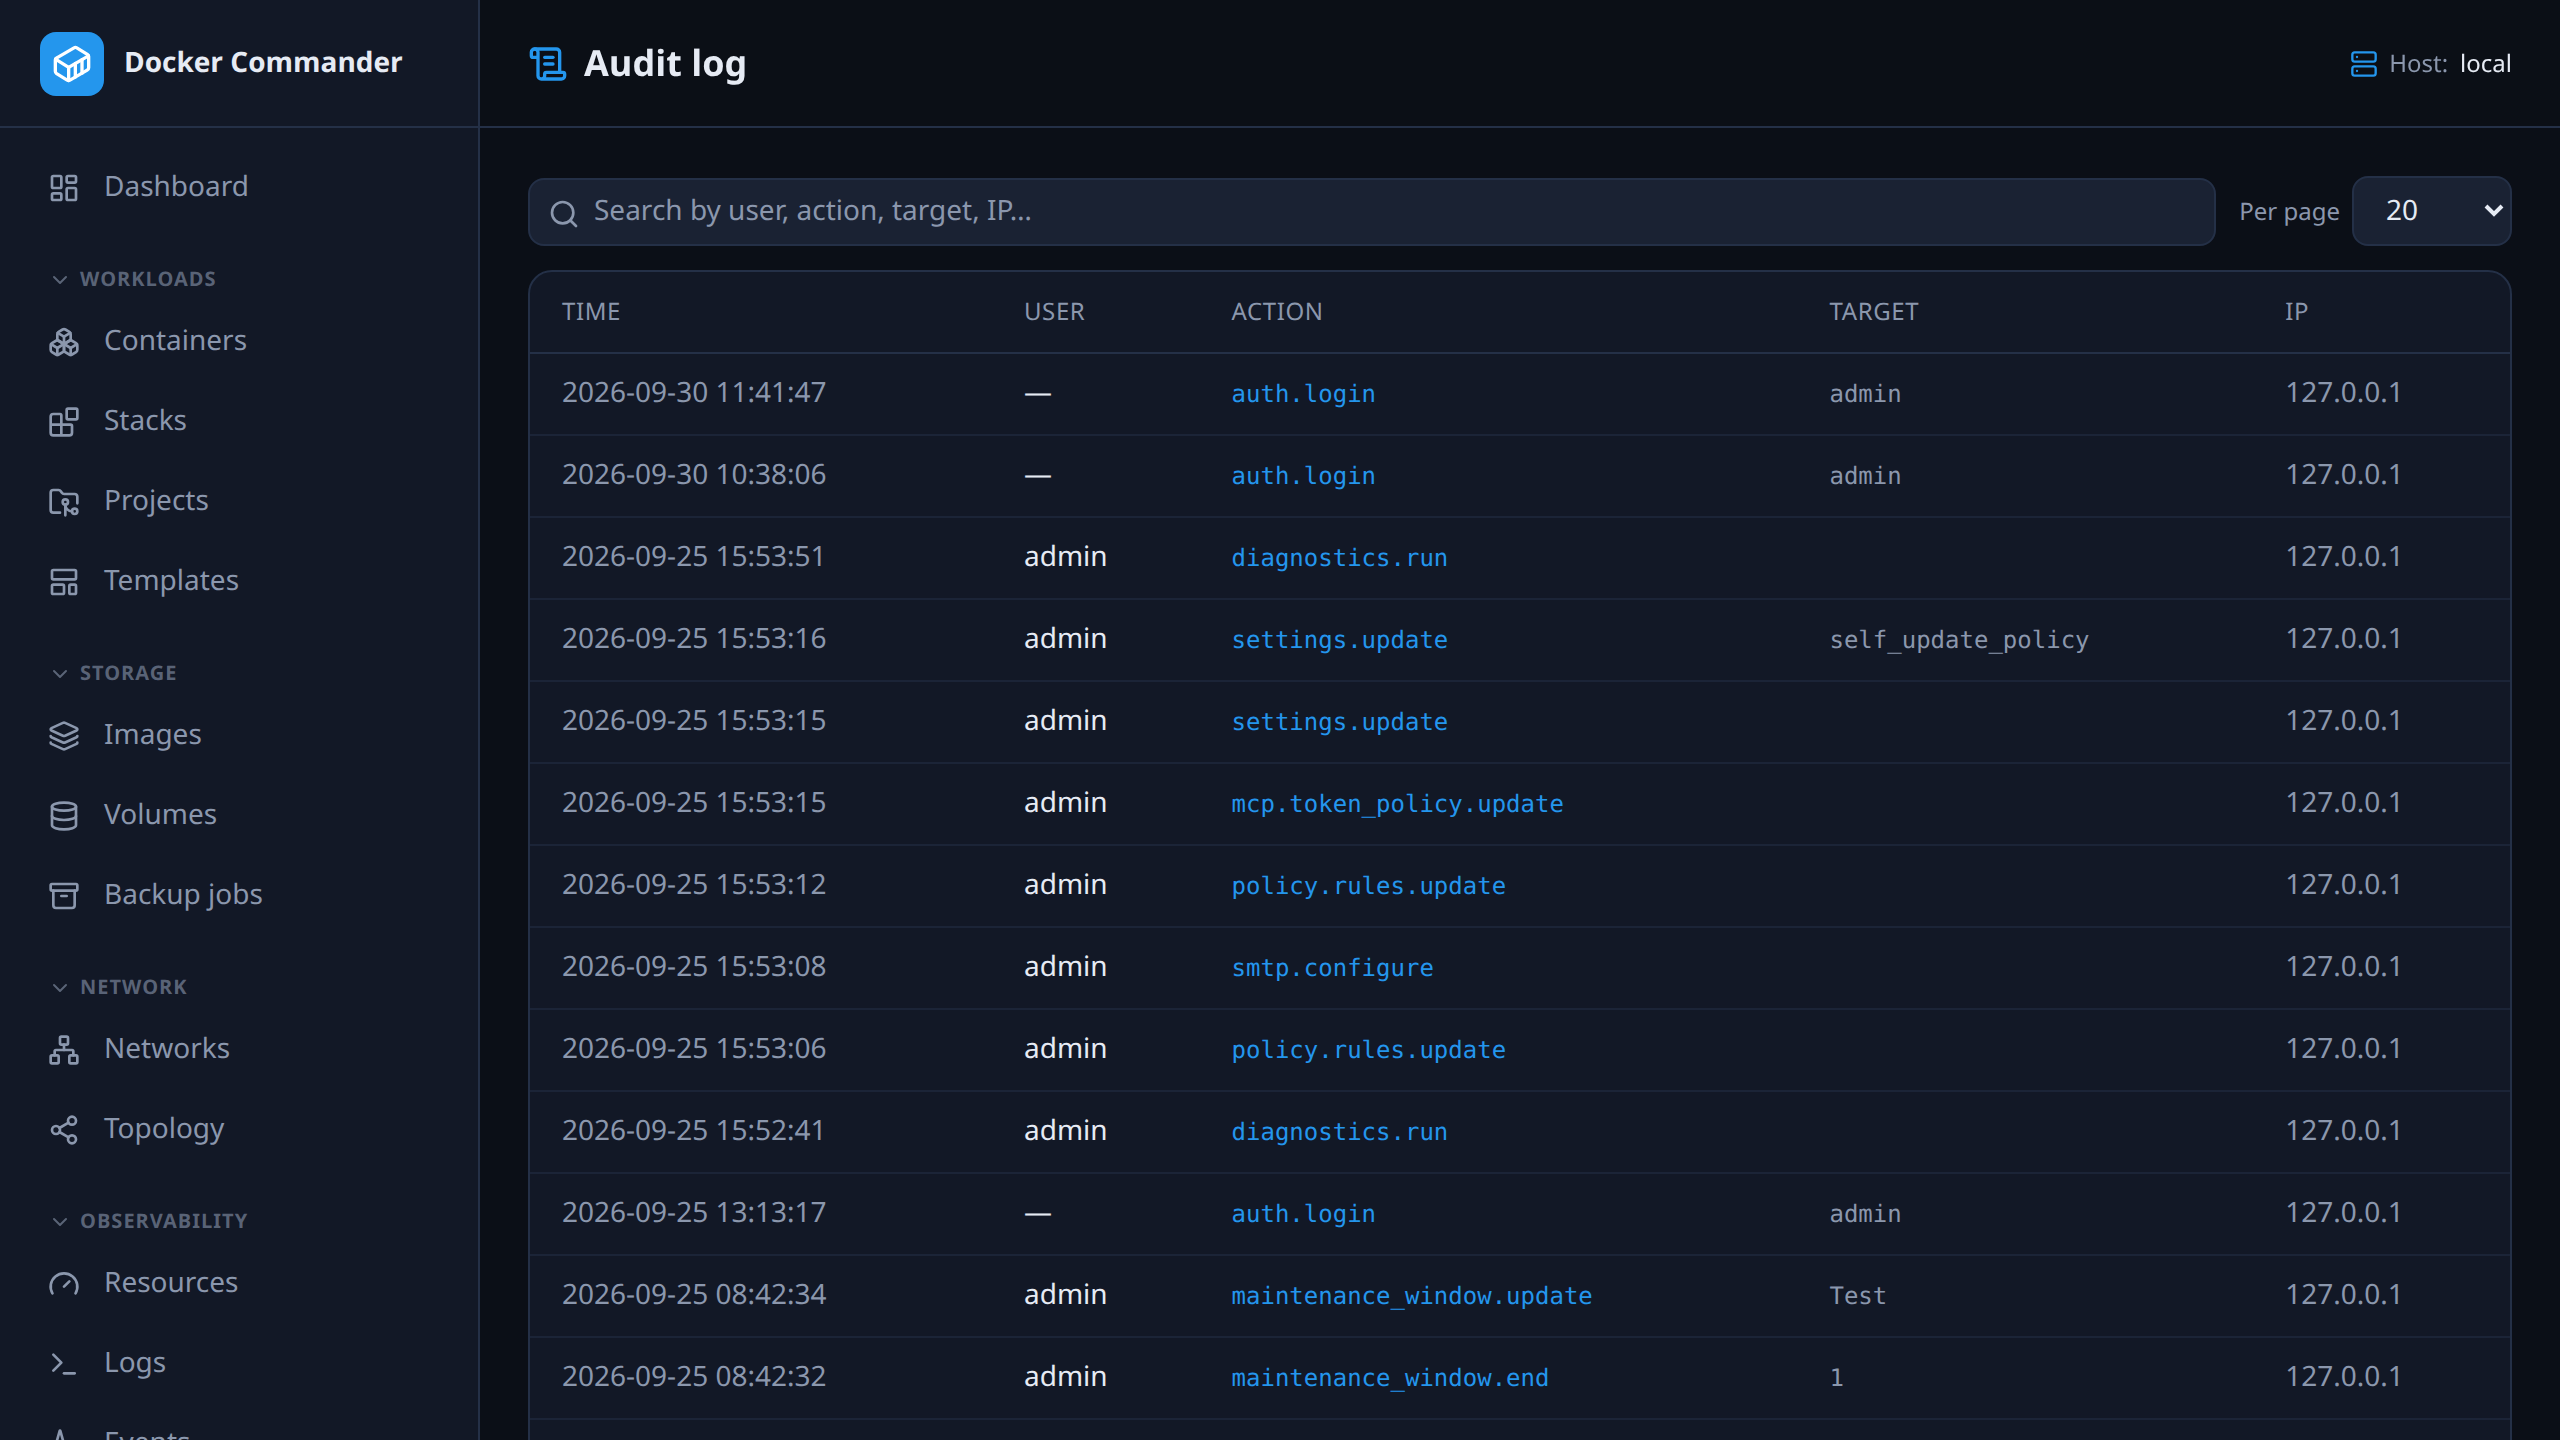This screenshot has width=2560, height=1440.
Task: Click the Test target cell
Action: 1857,1296
